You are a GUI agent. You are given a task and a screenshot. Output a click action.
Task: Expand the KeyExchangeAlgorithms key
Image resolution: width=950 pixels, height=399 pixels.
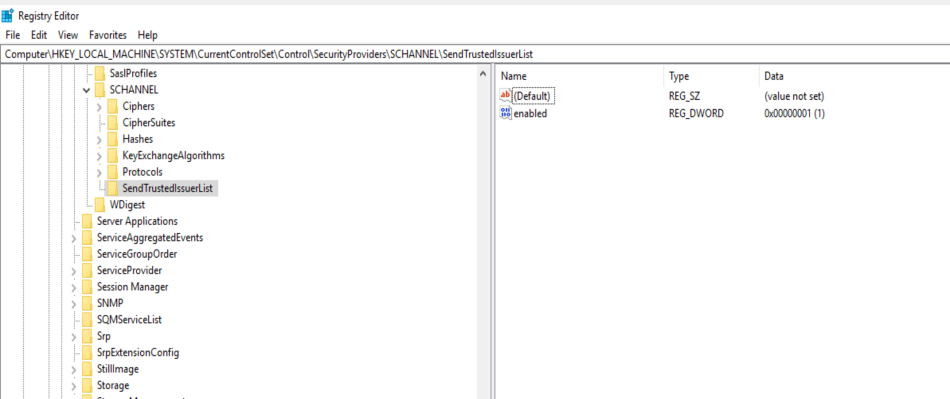(99, 156)
